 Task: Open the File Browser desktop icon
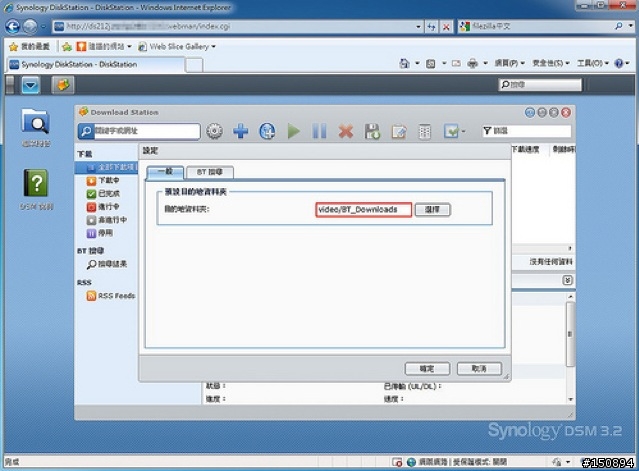coord(36,128)
